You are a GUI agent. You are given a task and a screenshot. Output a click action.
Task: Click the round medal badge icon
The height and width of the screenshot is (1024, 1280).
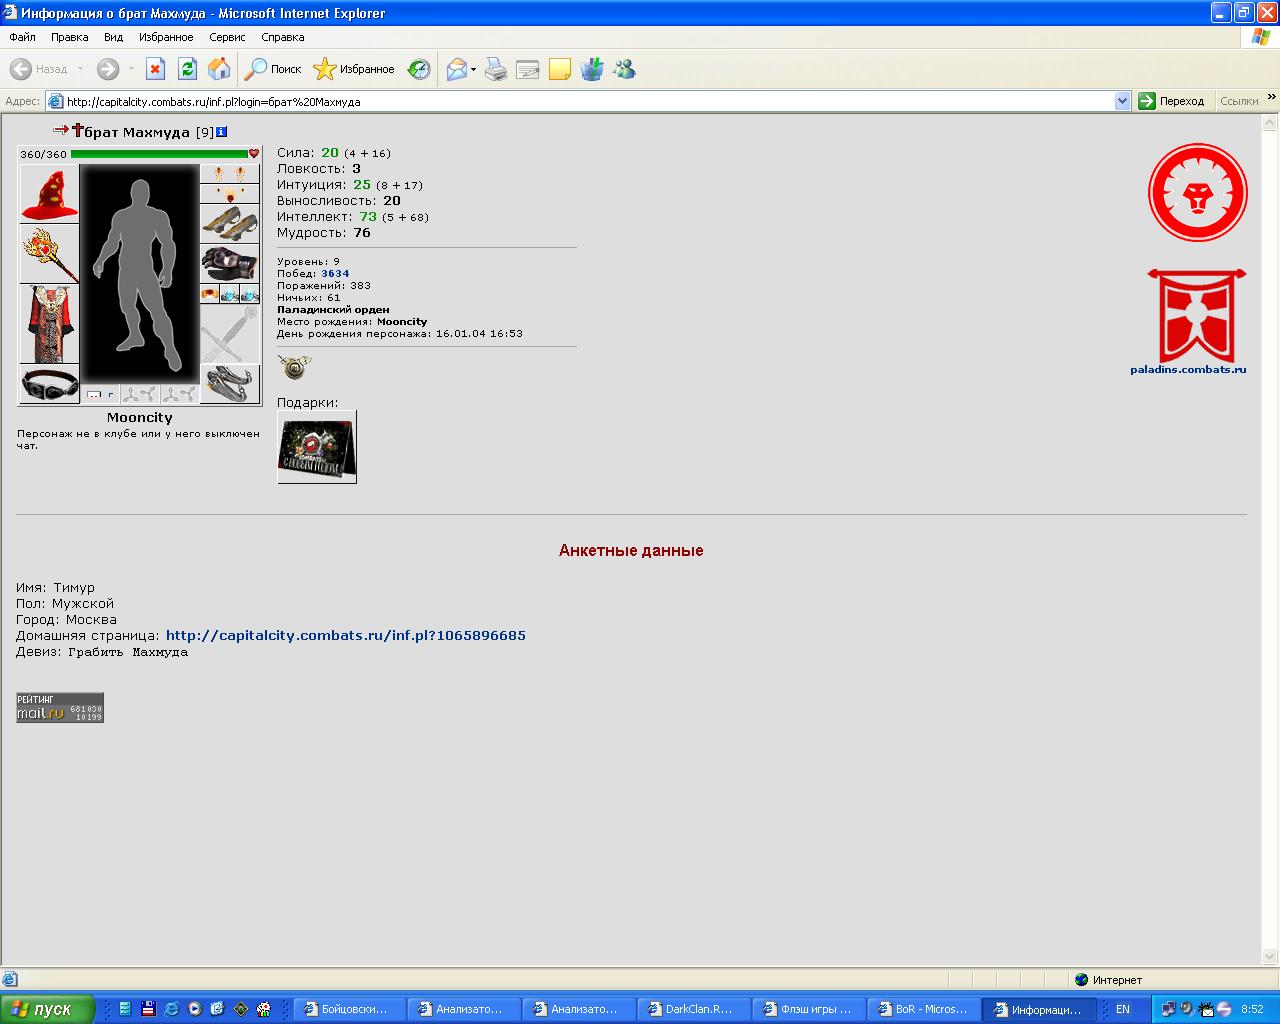294,367
